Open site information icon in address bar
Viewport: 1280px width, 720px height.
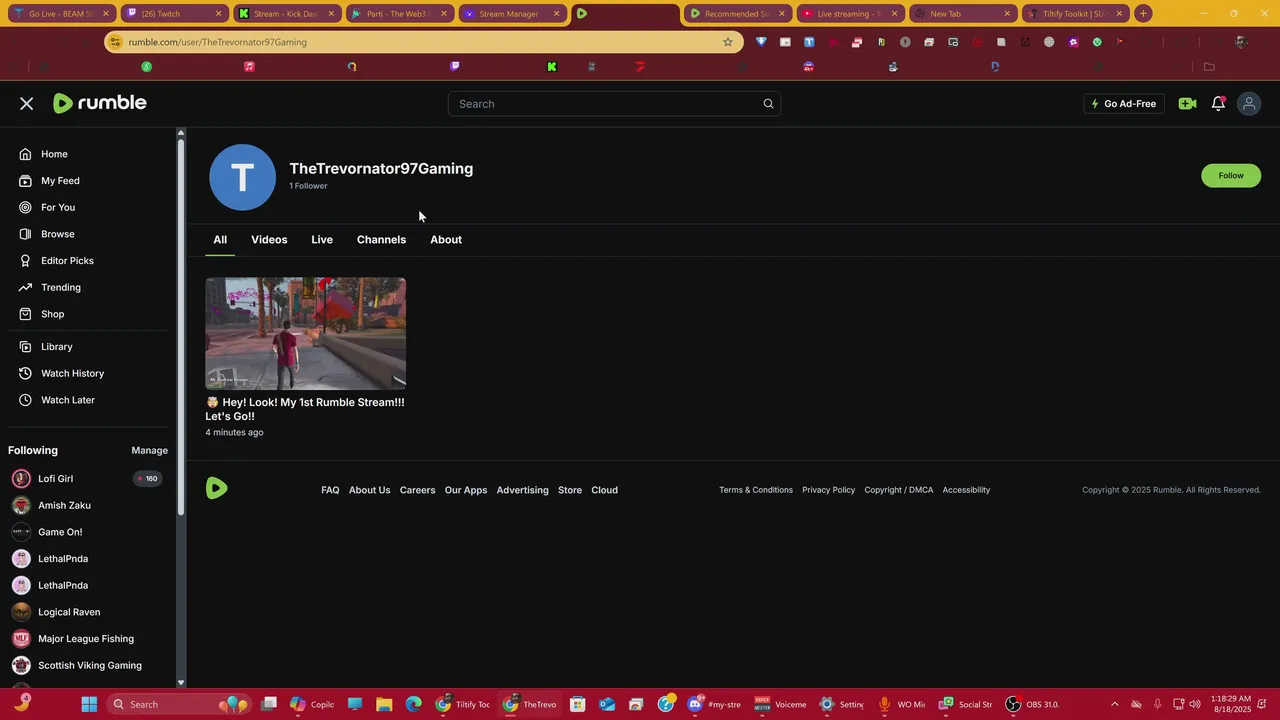click(116, 42)
